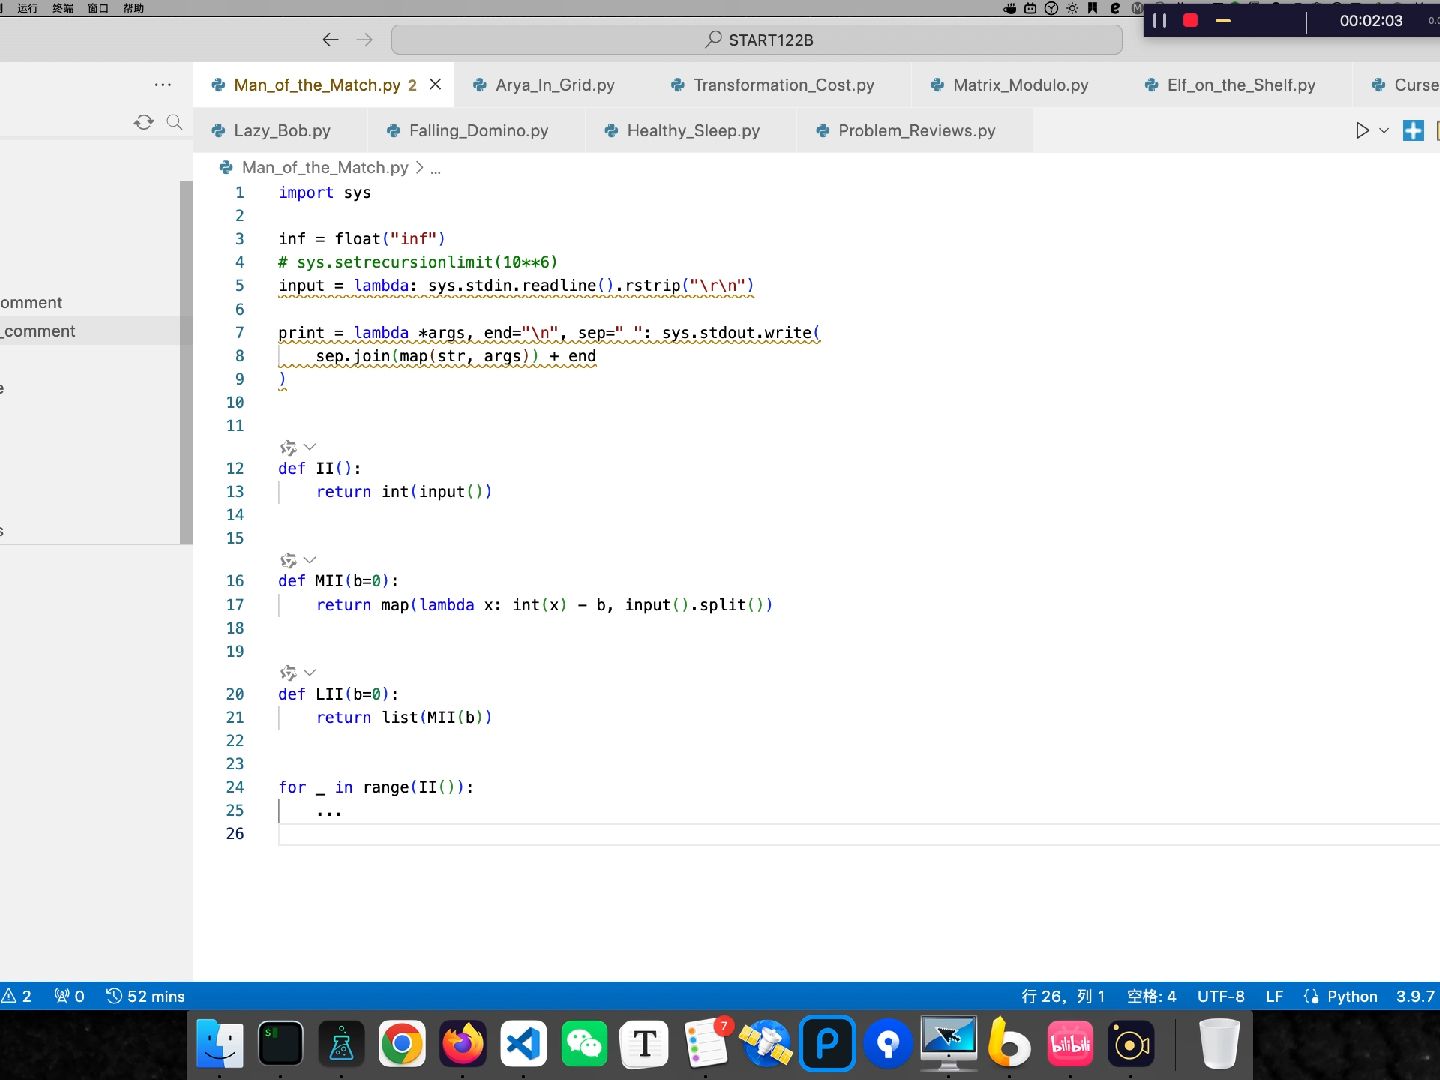Minimize the recording widget with yellow dash
Screen dimensions: 1440x1080
1223,20
